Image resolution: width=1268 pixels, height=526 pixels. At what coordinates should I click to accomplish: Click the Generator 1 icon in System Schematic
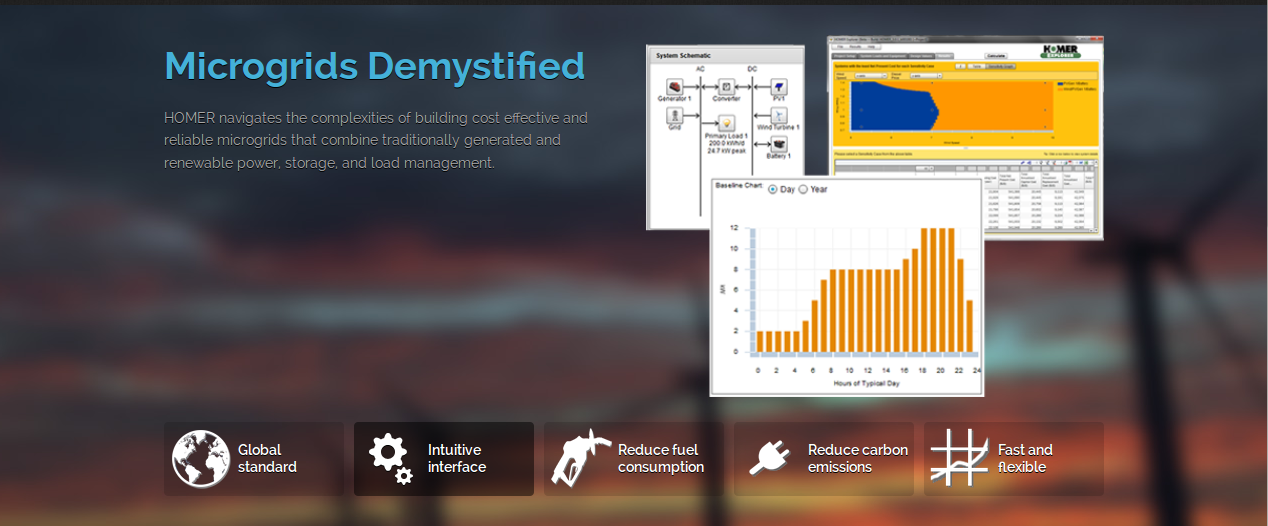[673, 87]
